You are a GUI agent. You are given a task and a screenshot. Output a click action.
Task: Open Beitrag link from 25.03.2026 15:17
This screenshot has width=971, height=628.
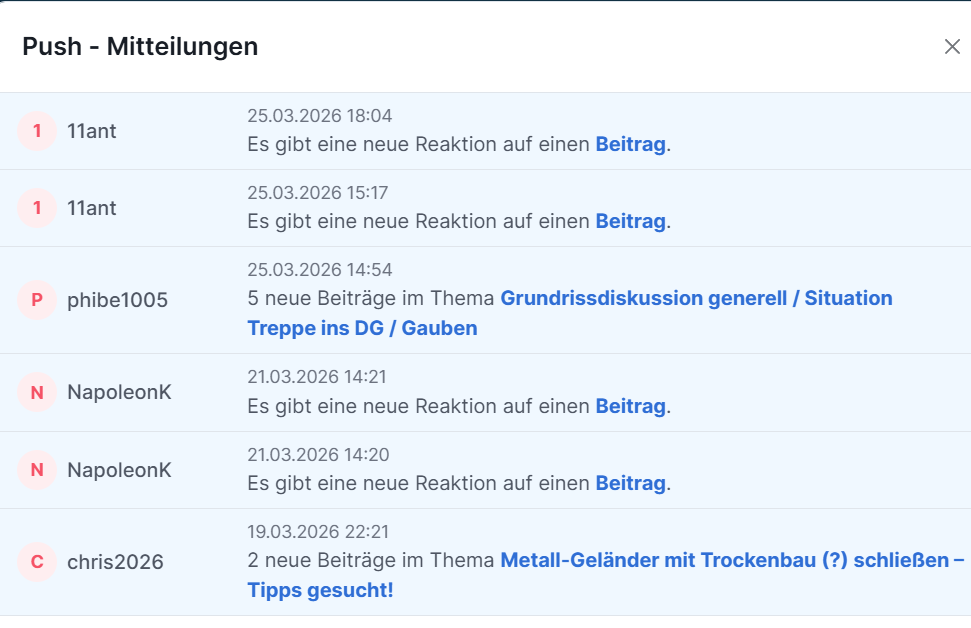point(630,221)
